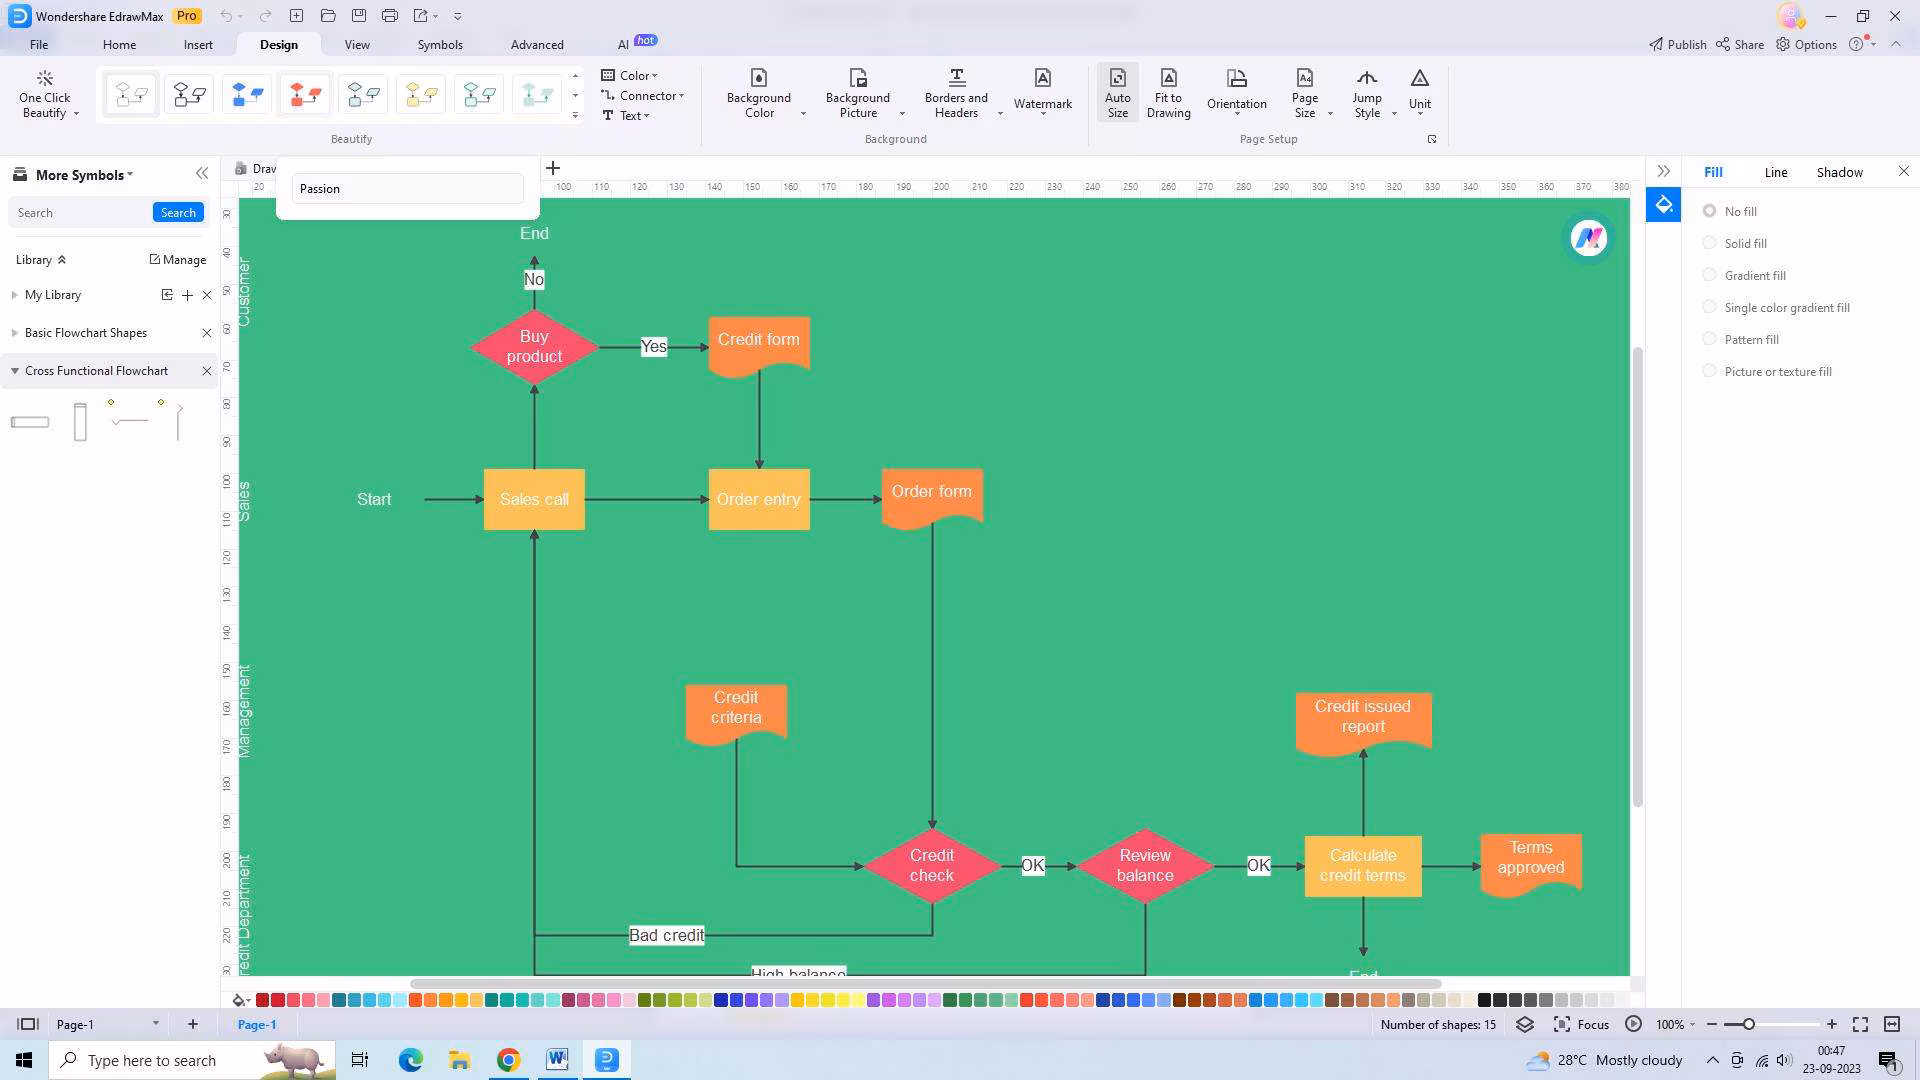Click the Jump Style icon

[1366, 79]
